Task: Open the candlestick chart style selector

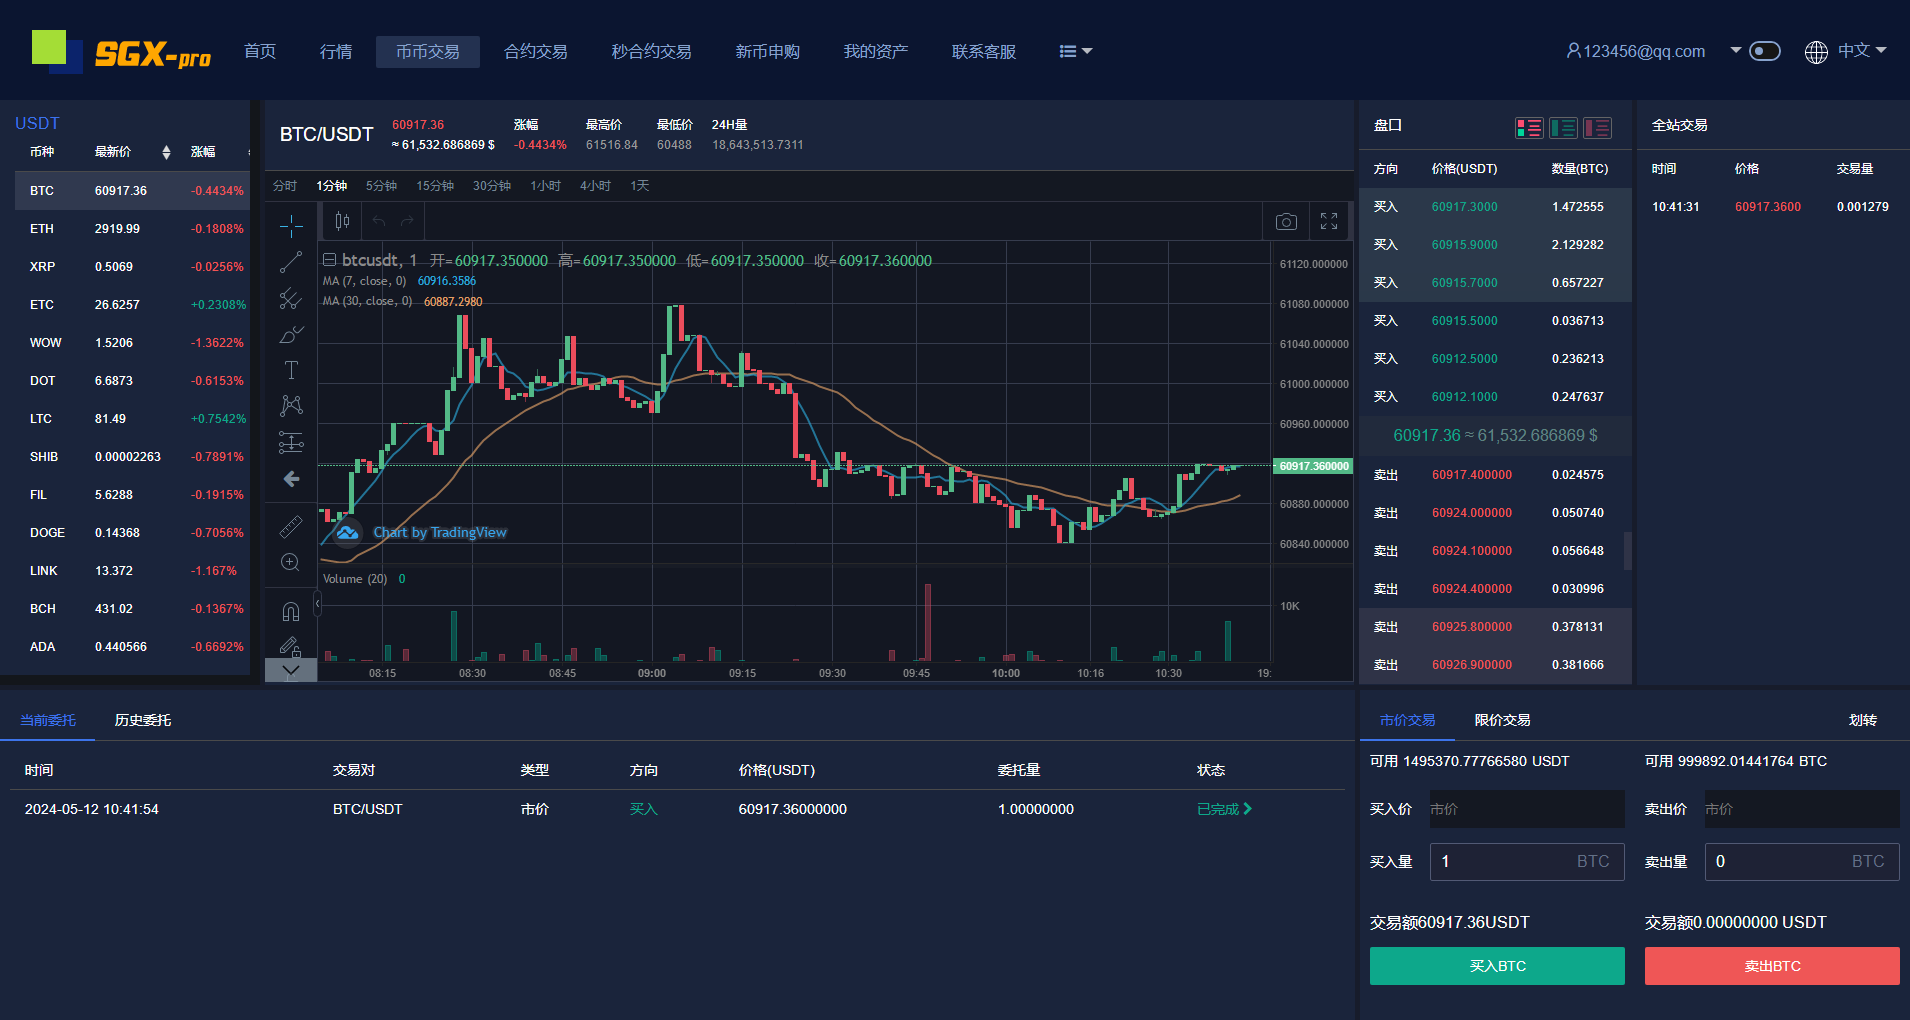Action: [x=342, y=221]
